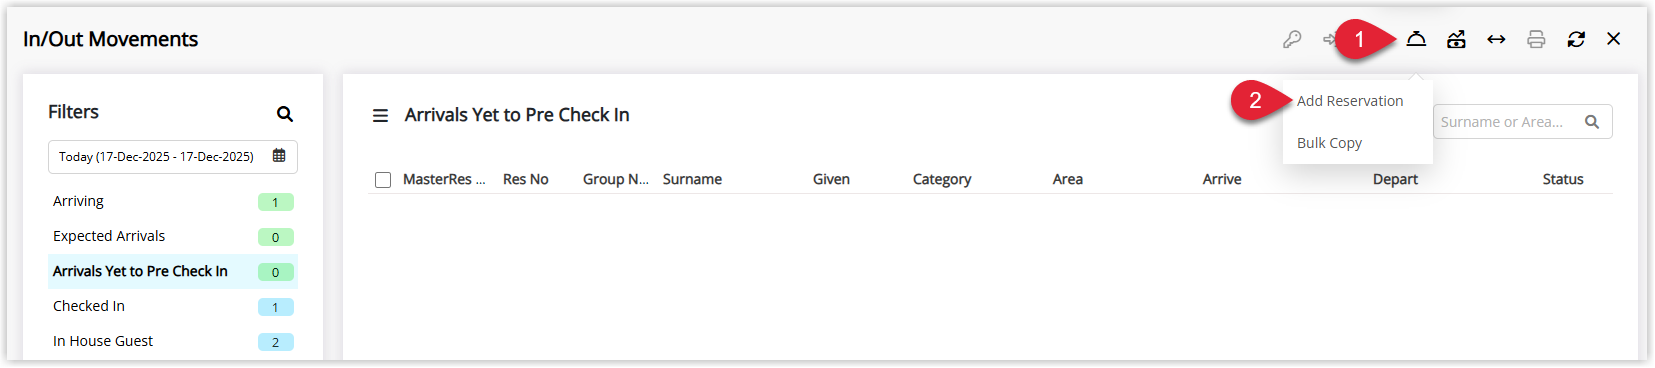This screenshot has width=1655, height=368.
Task: Select the Arriving filter
Action: [x=173, y=201]
